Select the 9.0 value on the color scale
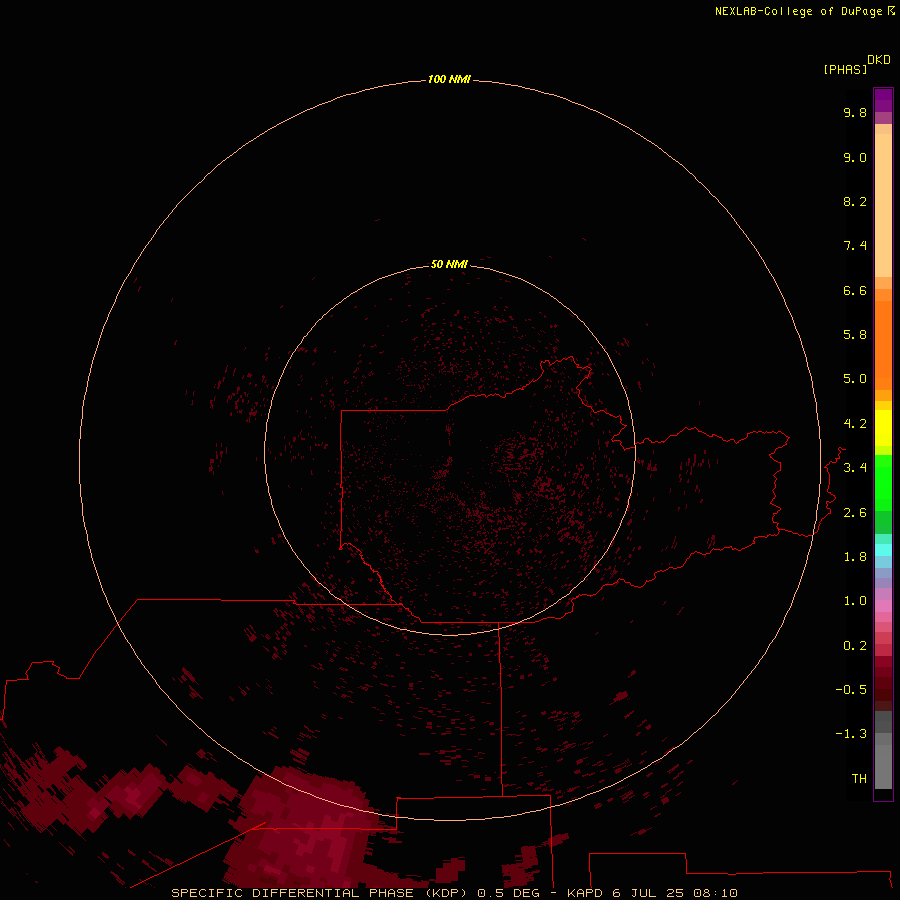The height and width of the screenshot is (900, 900). click(855, 157)
